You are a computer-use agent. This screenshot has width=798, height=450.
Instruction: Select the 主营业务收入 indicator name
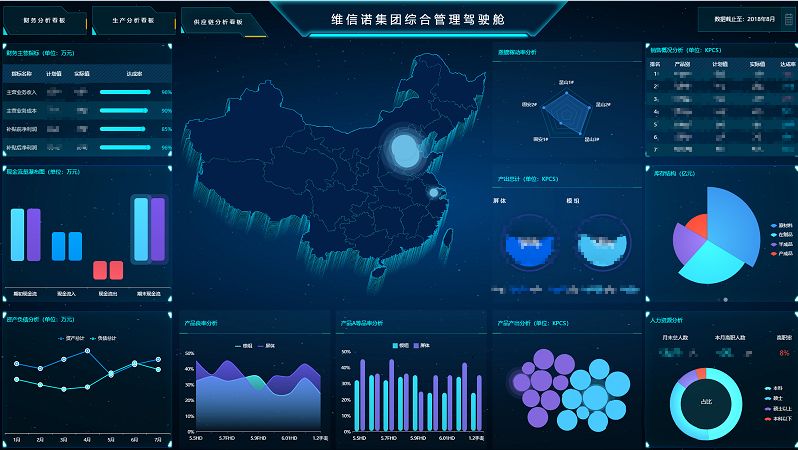pyautogui.click(x=21, y=92)
